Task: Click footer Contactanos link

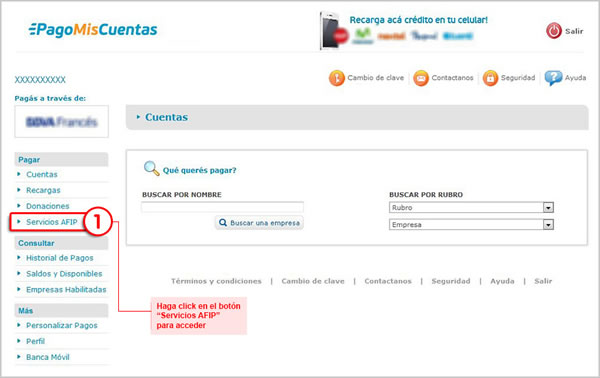Action: click(x=388, y=281)
